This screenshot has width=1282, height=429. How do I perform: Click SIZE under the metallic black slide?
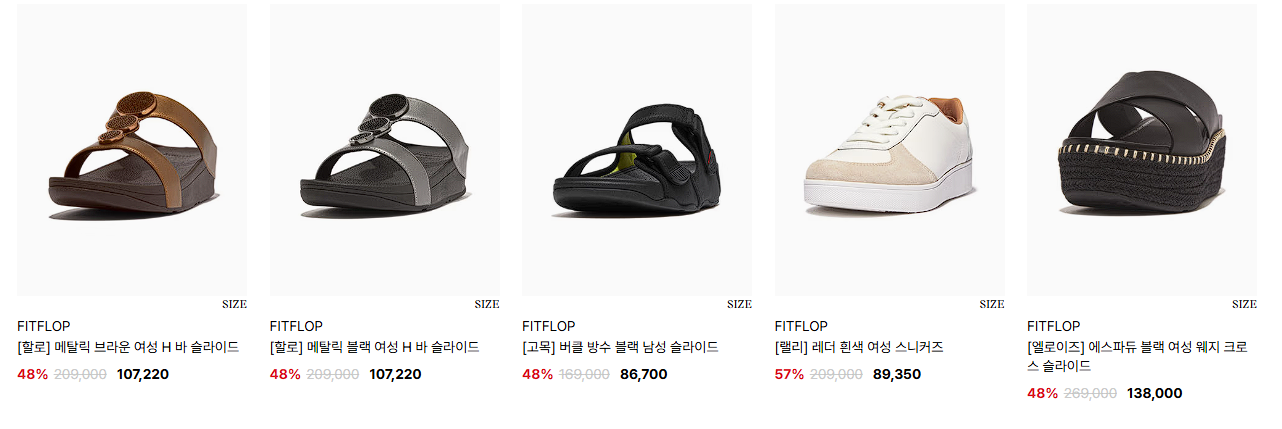[487, 304]
